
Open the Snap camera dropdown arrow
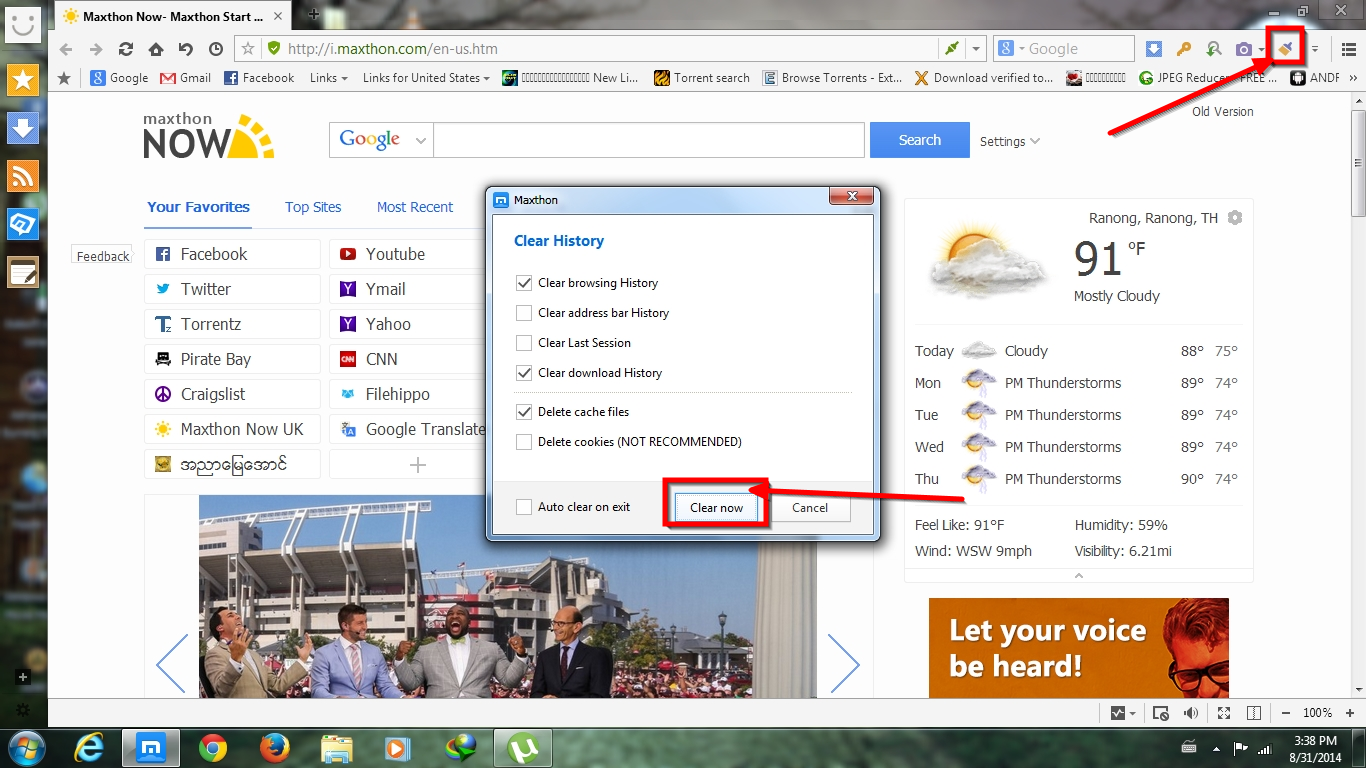coord(1262,49)
